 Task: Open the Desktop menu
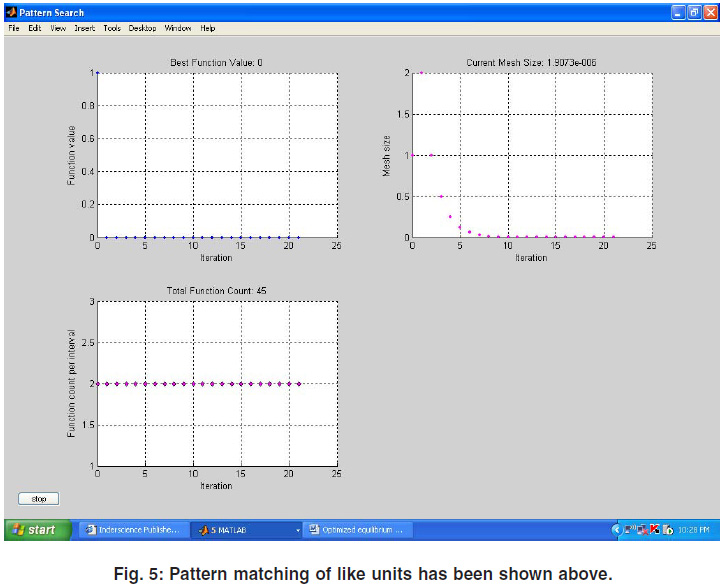142,28
